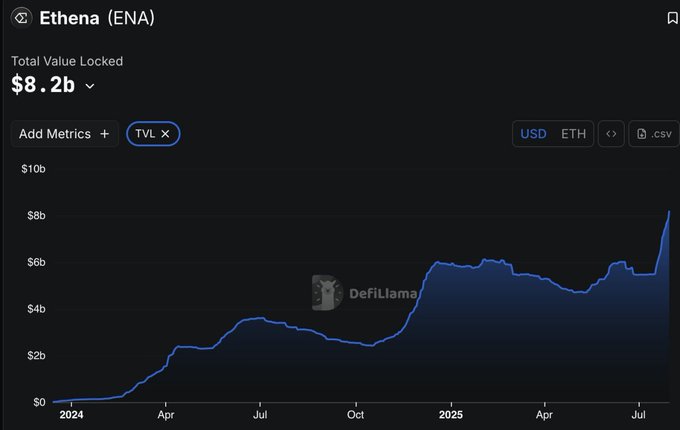Remove the TVL metric chip
The width and height of the screenshot is (680, 430).
click(165, 134)
